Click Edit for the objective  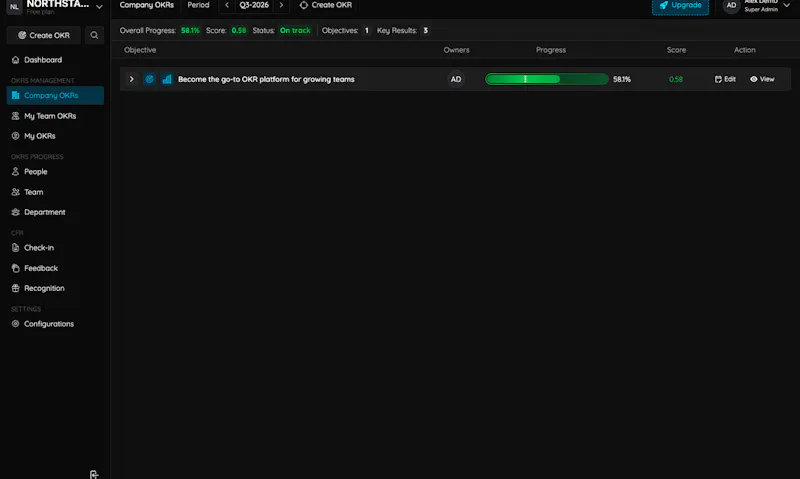coord(725,79)
